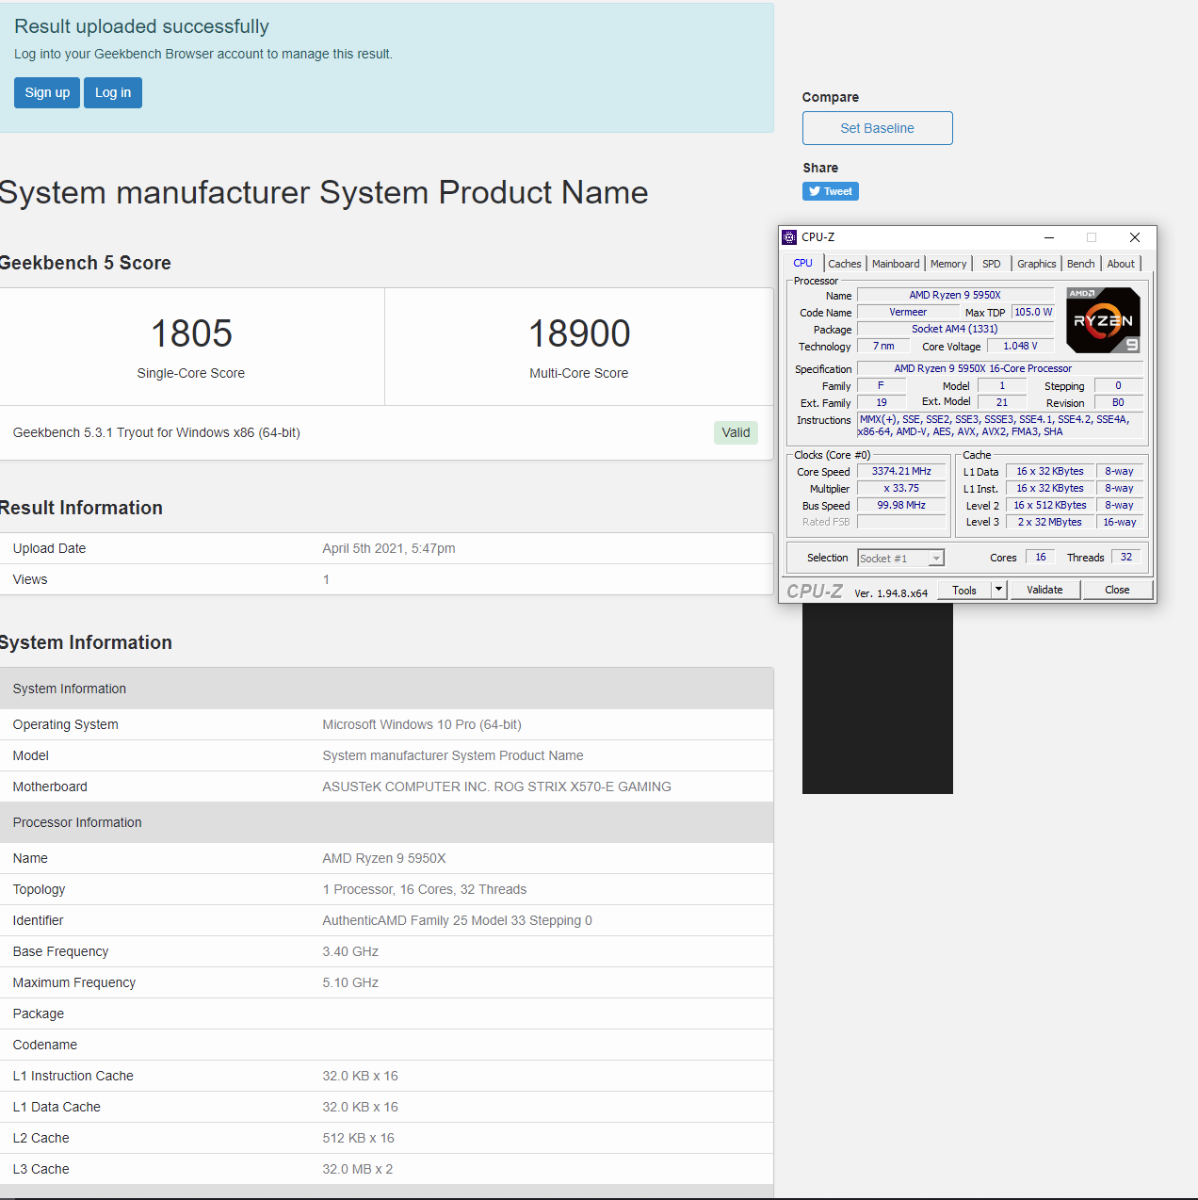Open the Memory tab in CPU-Z

click(x=948, y=264)
